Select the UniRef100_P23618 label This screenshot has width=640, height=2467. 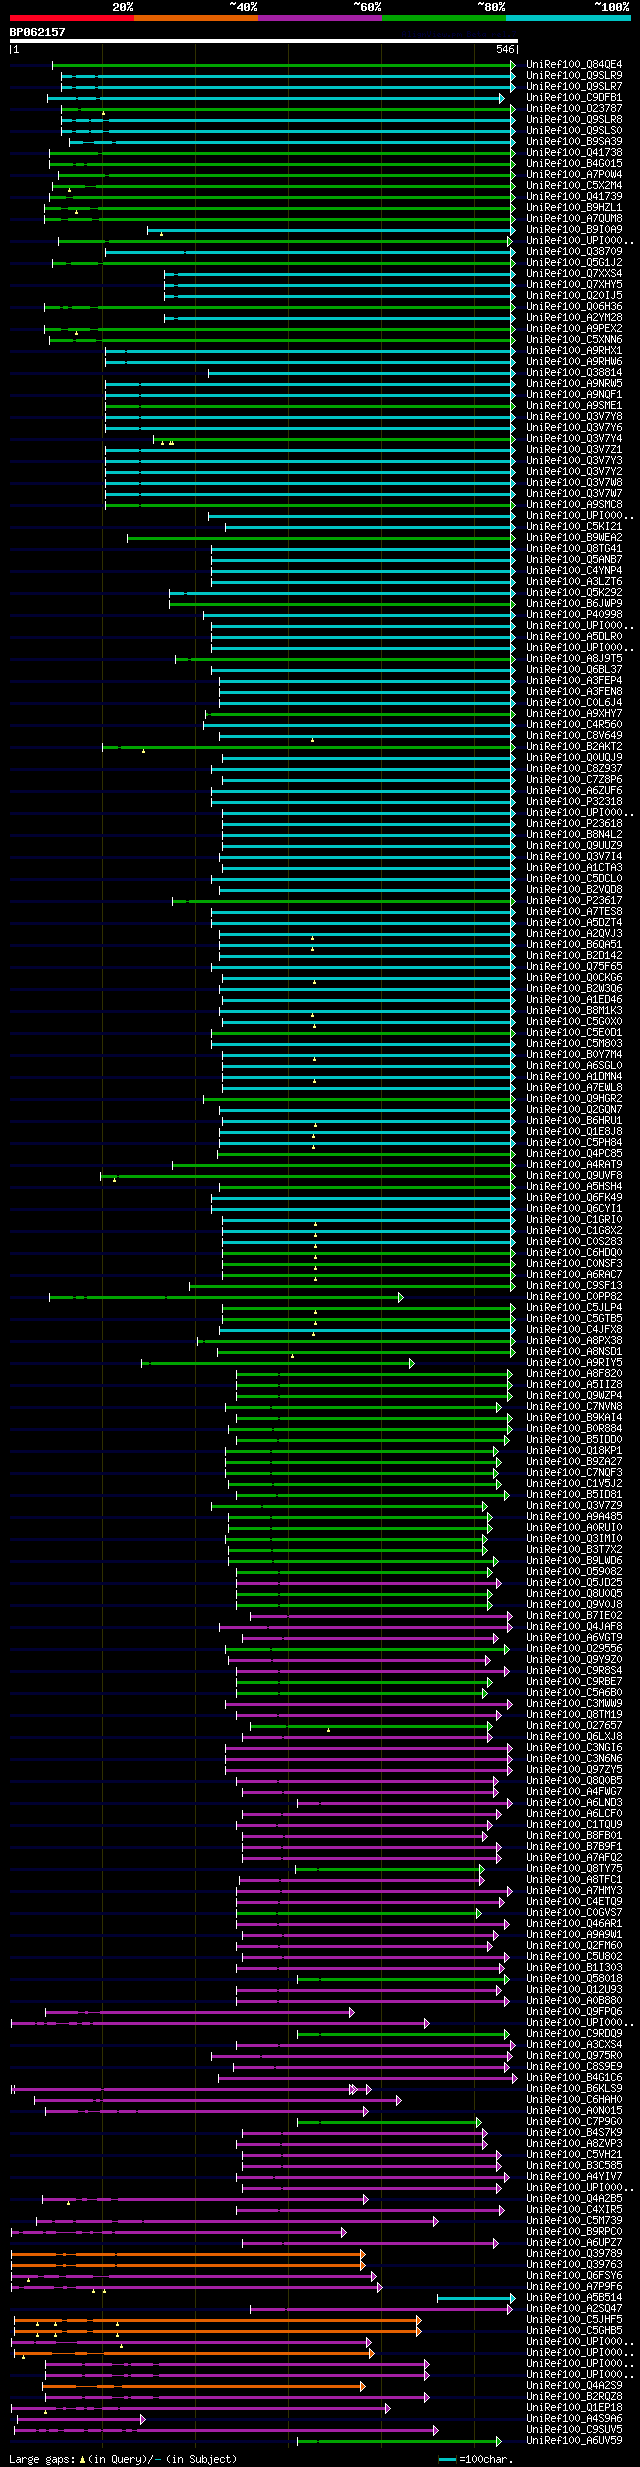pyautogui.click(x=574, y=824)
